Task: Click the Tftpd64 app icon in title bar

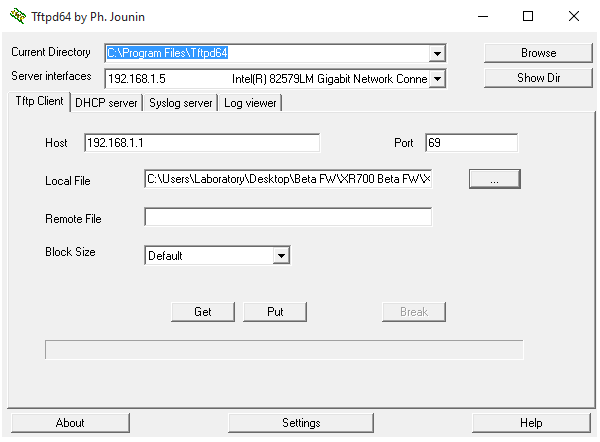Action: tap(17, 16)
